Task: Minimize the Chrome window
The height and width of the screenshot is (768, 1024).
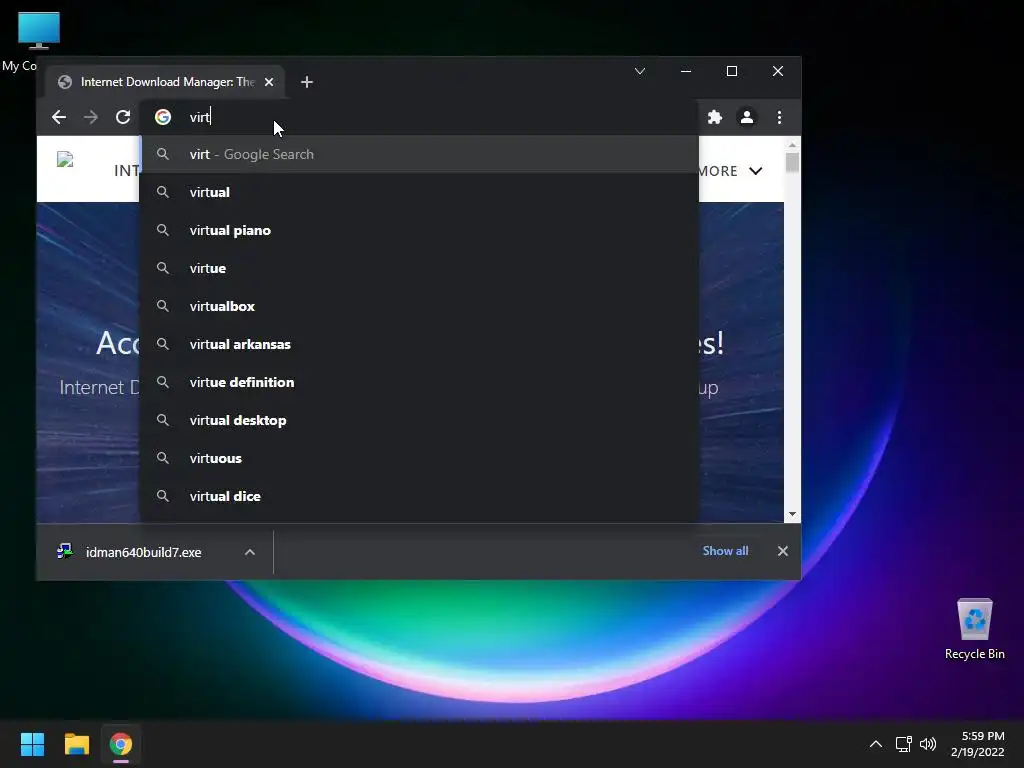Action: tap(686, 71)
